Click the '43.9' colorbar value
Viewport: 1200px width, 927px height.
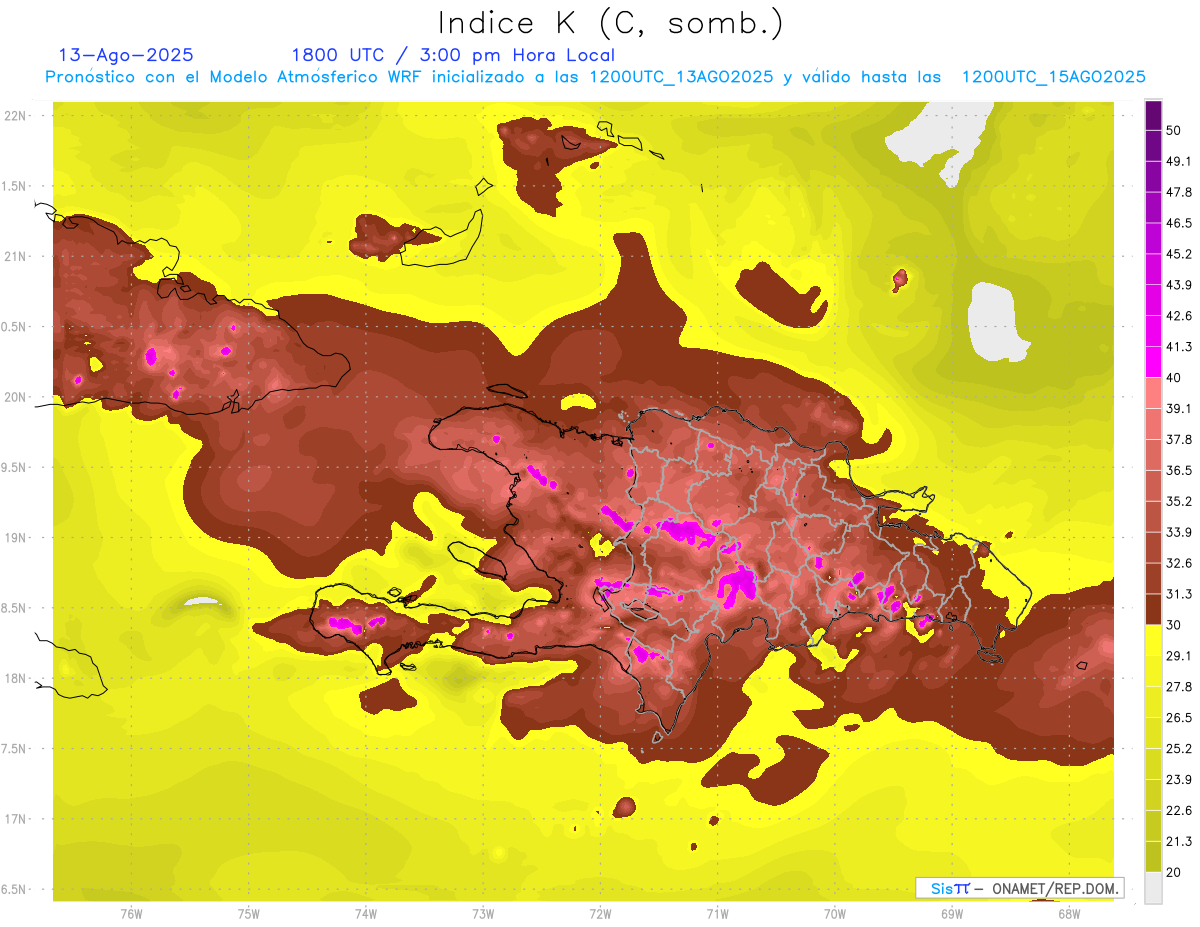1179,285
